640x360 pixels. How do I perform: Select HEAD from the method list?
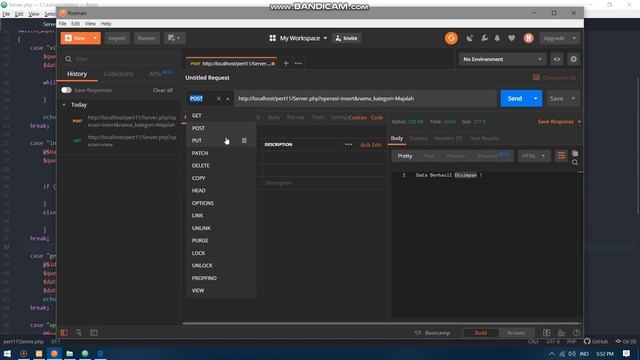pyautogui.click(x=221, y=191)
